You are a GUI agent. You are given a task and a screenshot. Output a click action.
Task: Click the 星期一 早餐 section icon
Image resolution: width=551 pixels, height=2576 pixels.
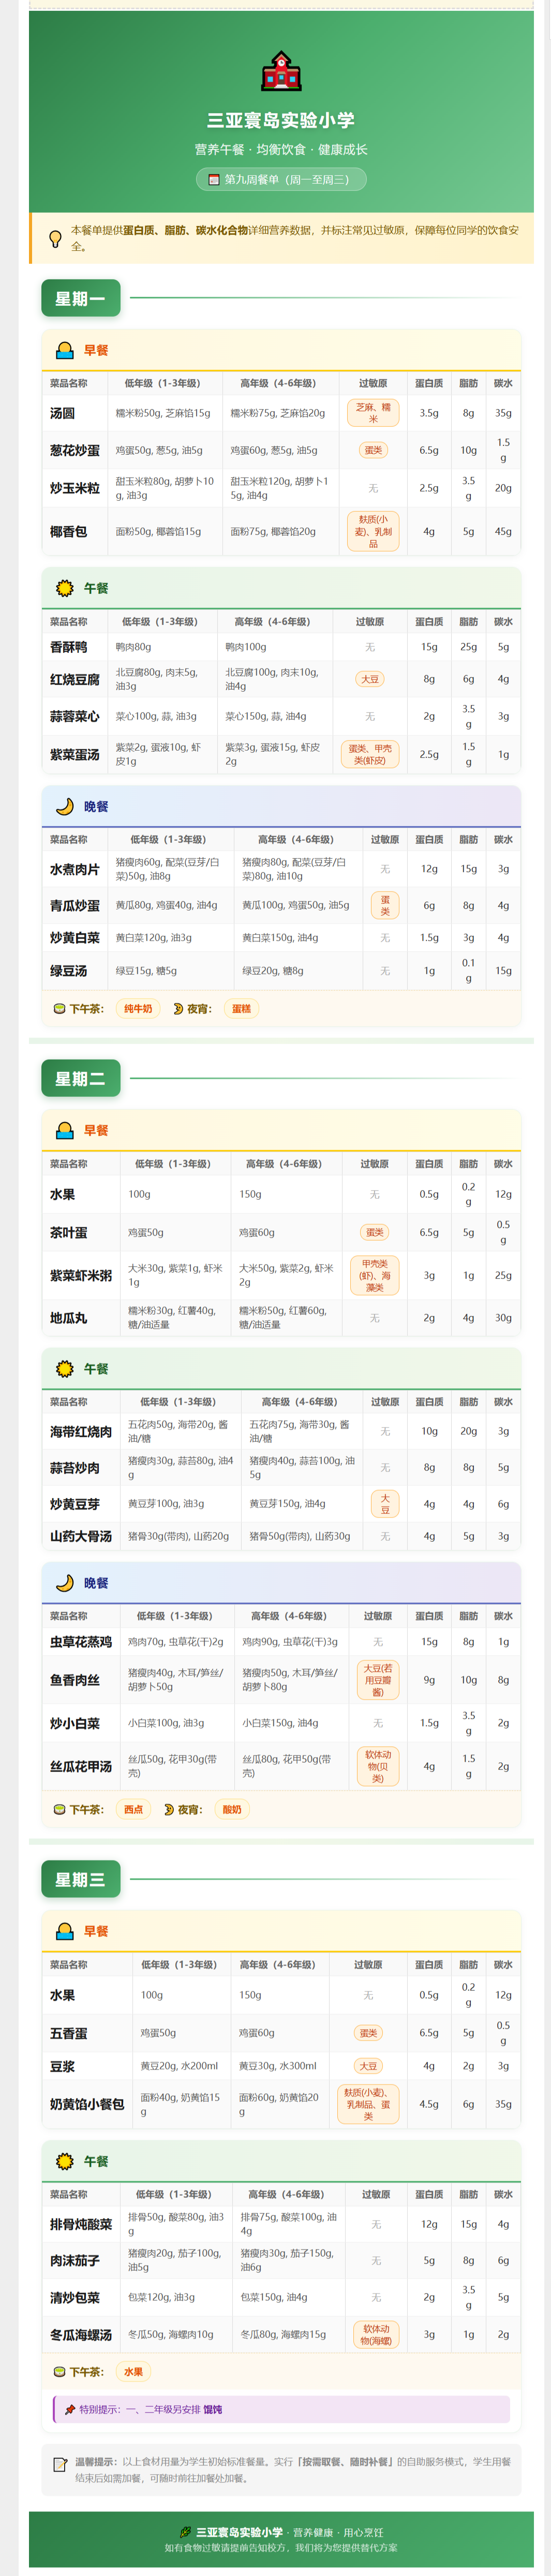65,351
